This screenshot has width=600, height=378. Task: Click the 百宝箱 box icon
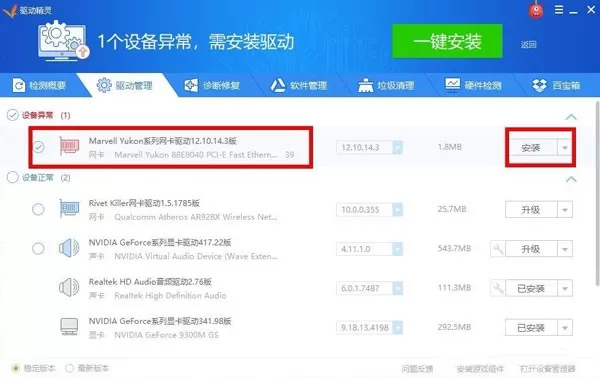pos(540,85)
